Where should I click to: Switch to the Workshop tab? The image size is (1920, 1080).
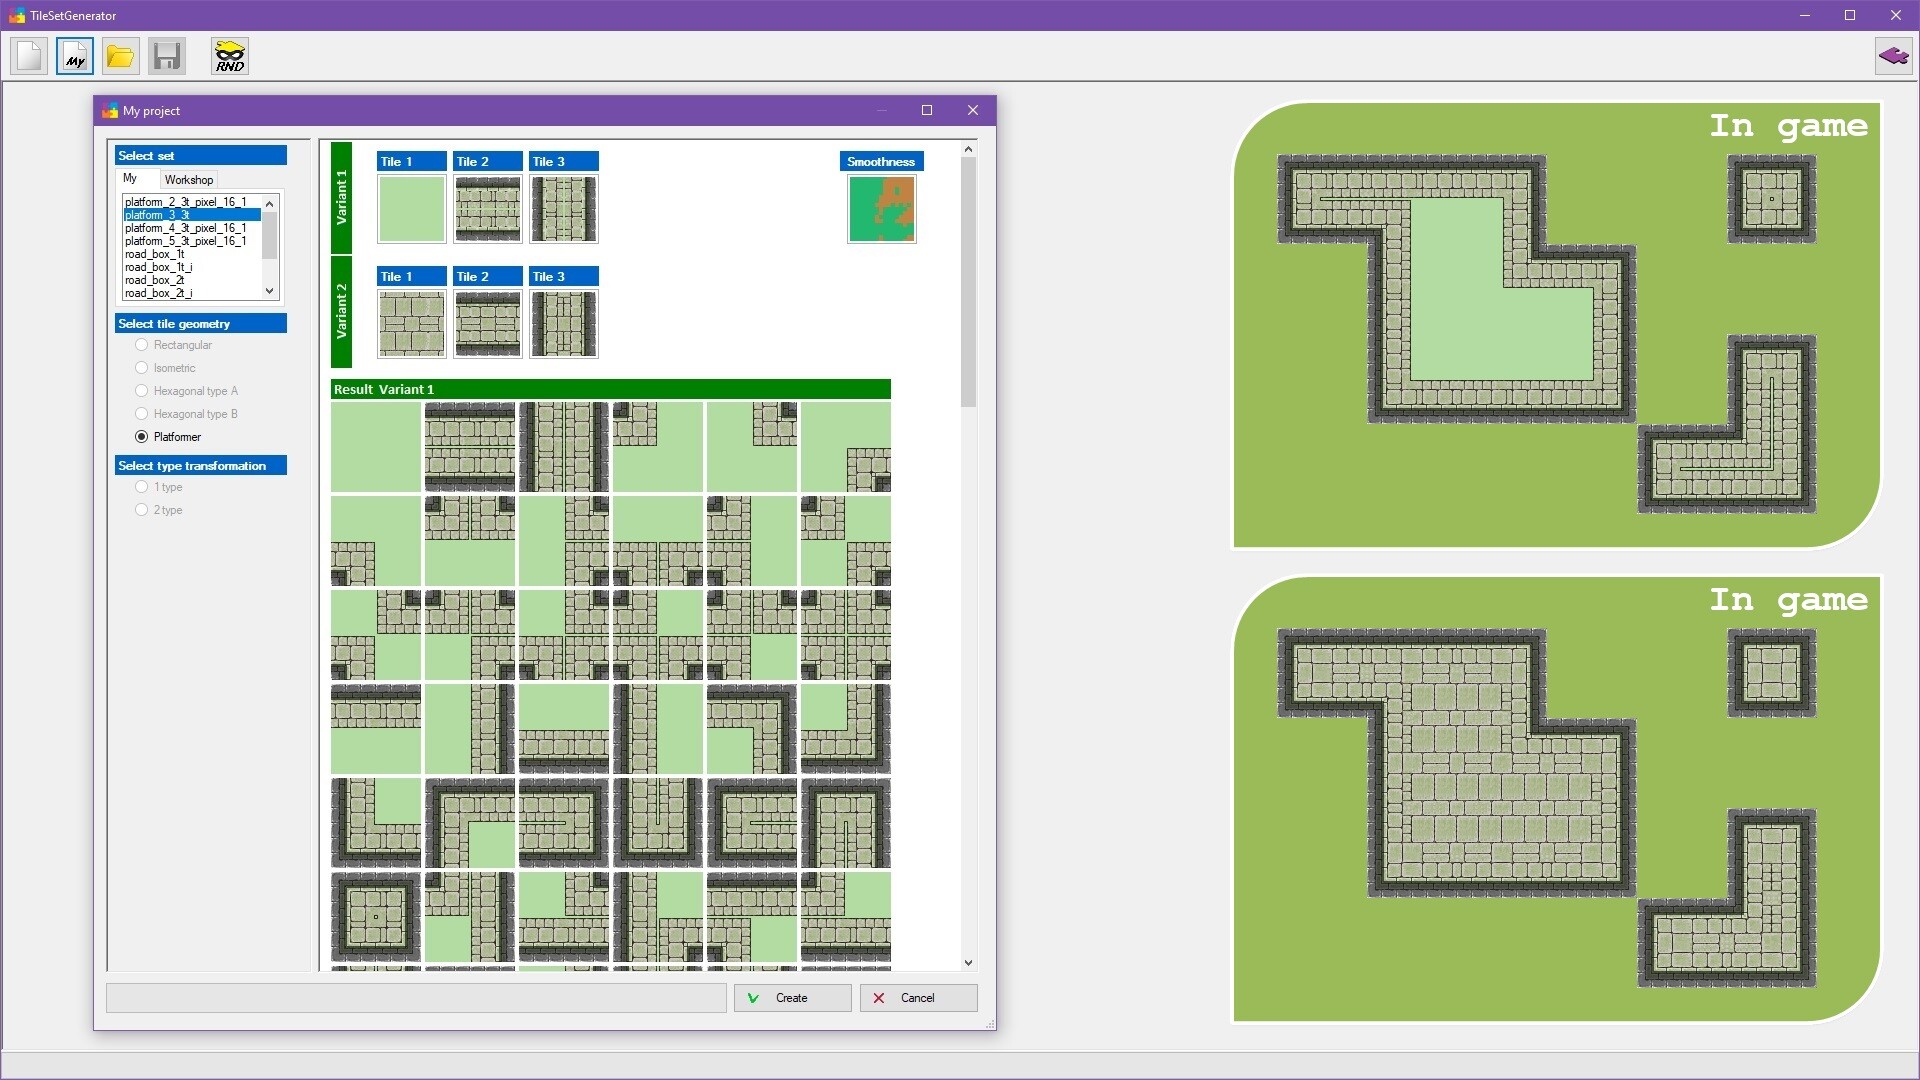click(x=188, y=179)
